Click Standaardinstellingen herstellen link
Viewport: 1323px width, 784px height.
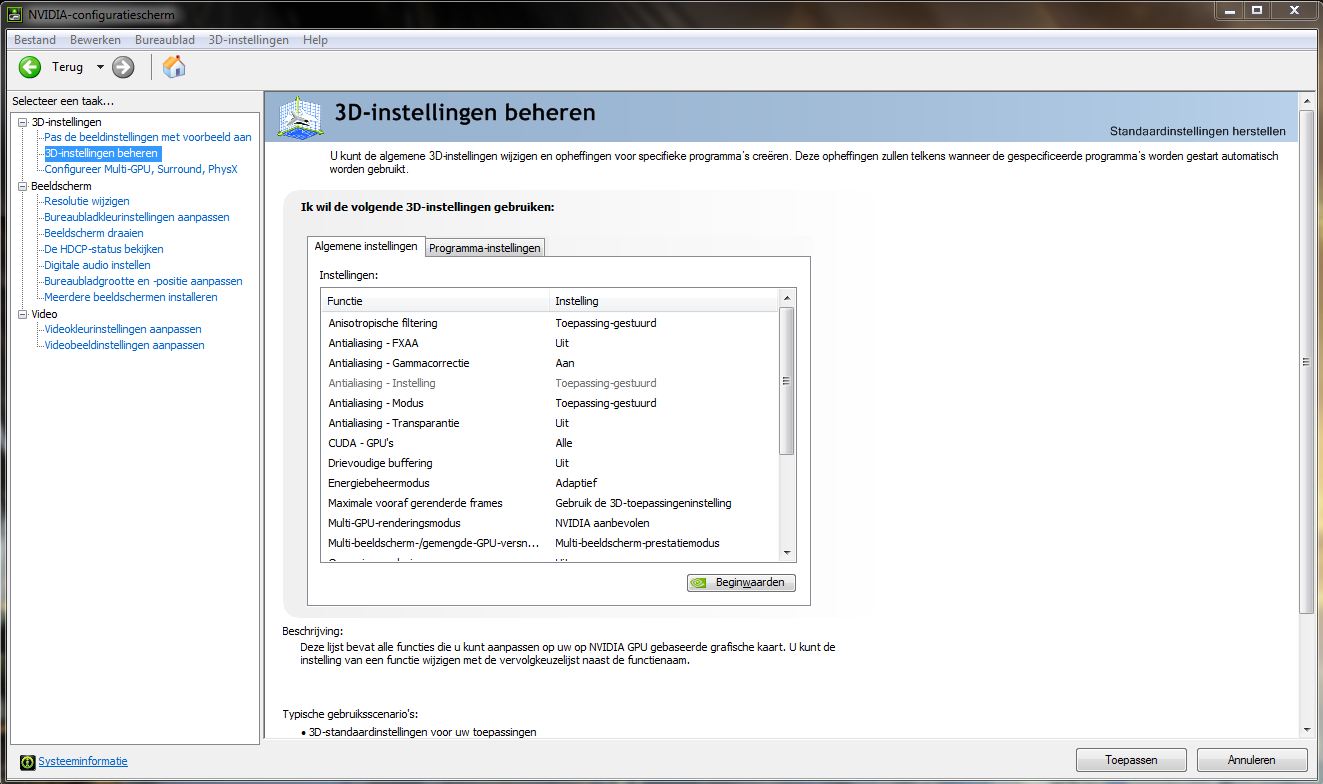point(1198,131)
